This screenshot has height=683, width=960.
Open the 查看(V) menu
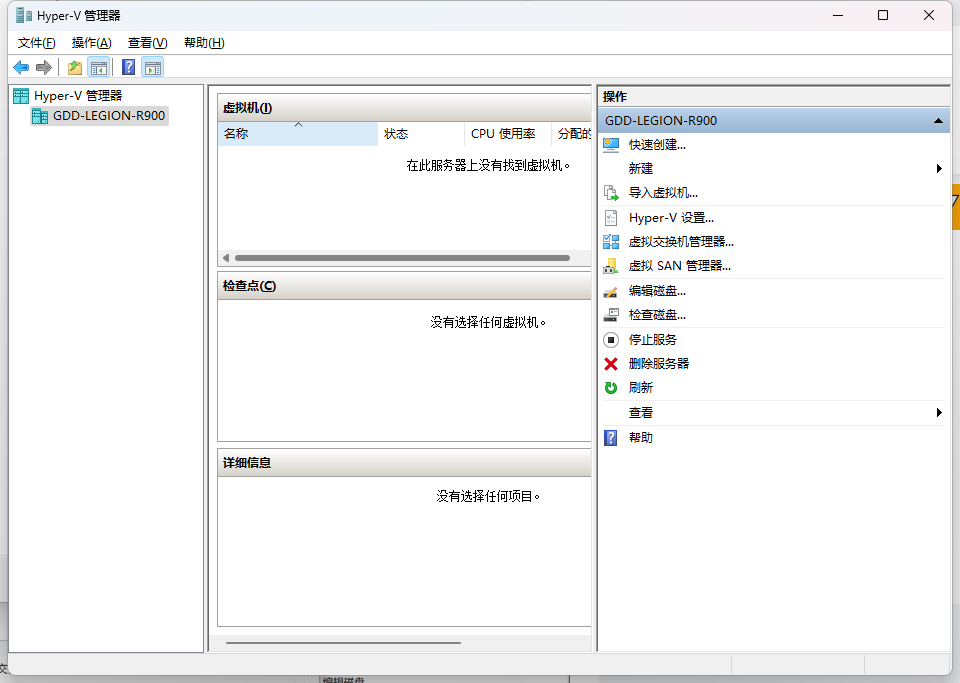[148, 43]
